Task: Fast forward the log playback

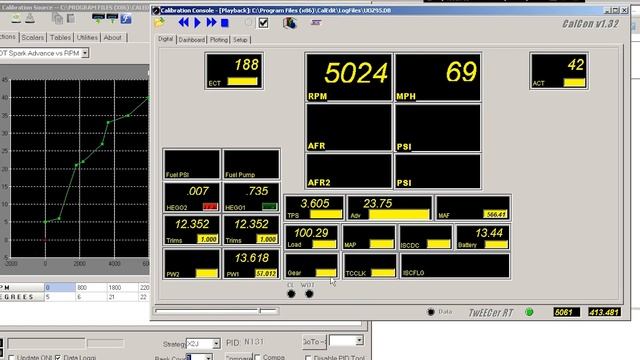Action: pos(211,22)
